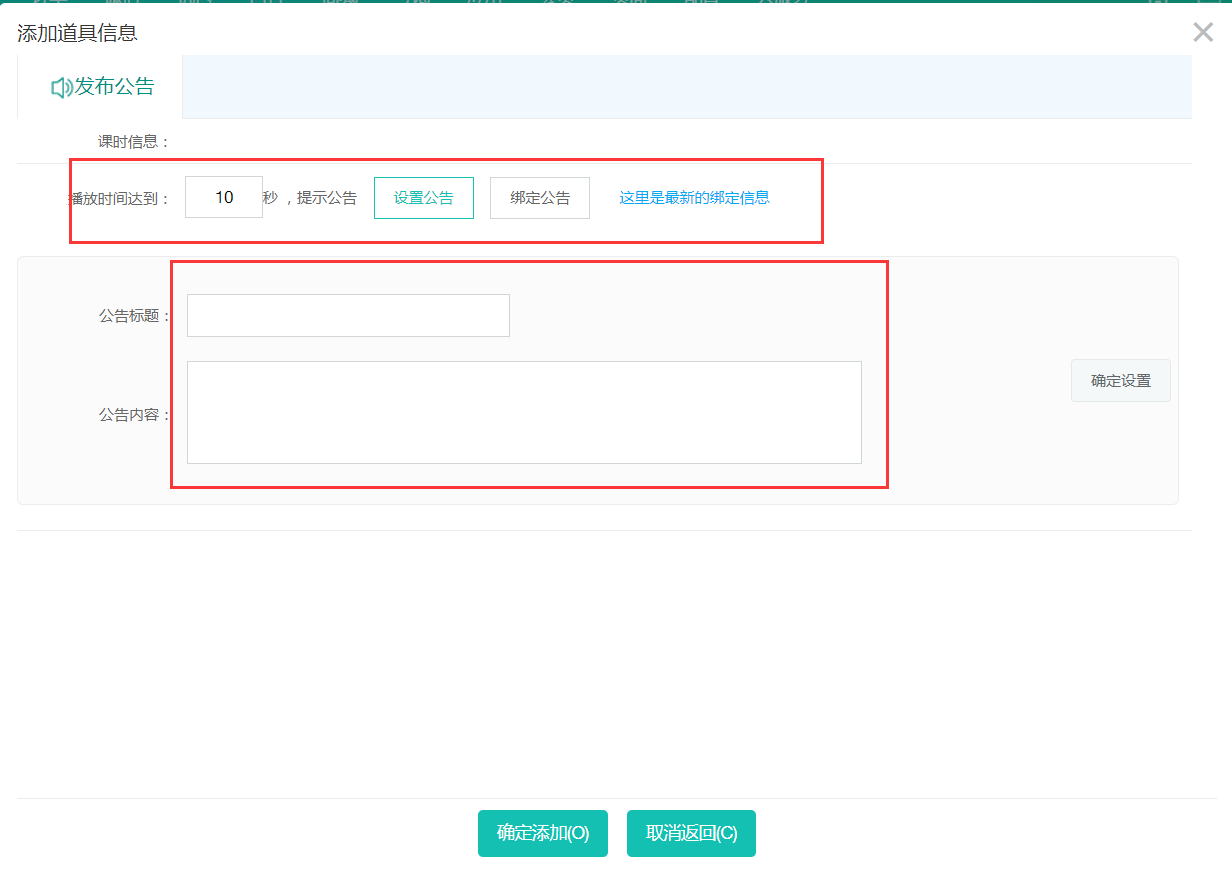
Task: Click the 确定添加(O) button
Action: [543, 834]
